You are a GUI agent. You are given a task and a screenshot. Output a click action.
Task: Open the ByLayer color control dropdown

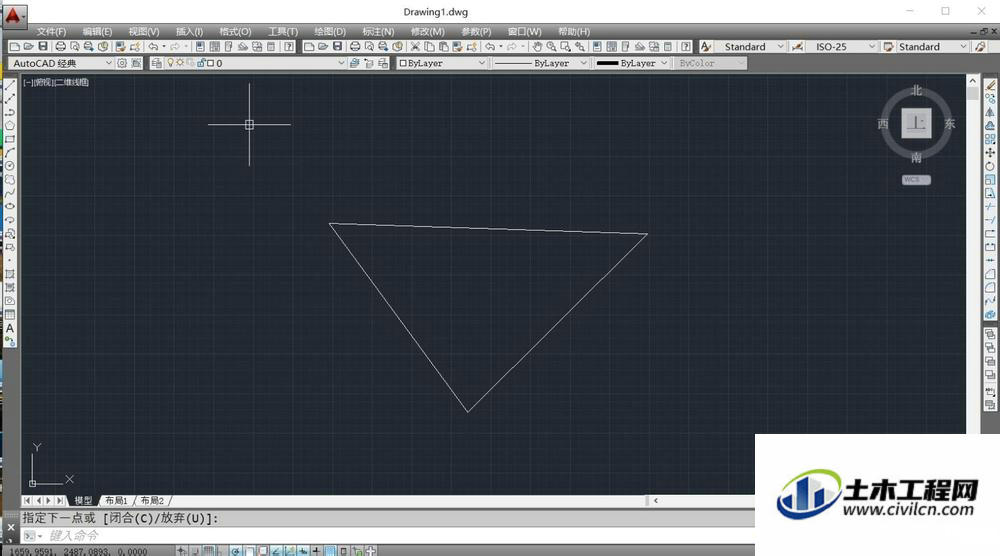[482, 63]
